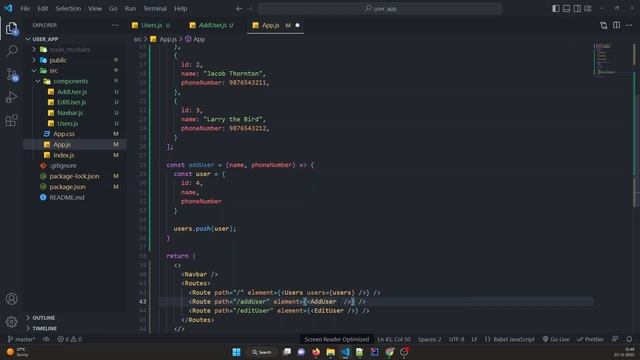Click the Explorer more actions ellipsis

(115, 25)
